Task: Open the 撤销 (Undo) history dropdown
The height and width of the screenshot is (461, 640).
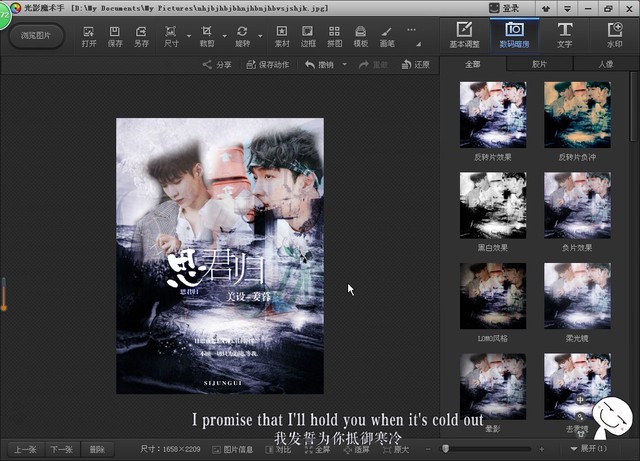Action: [343, 65]
